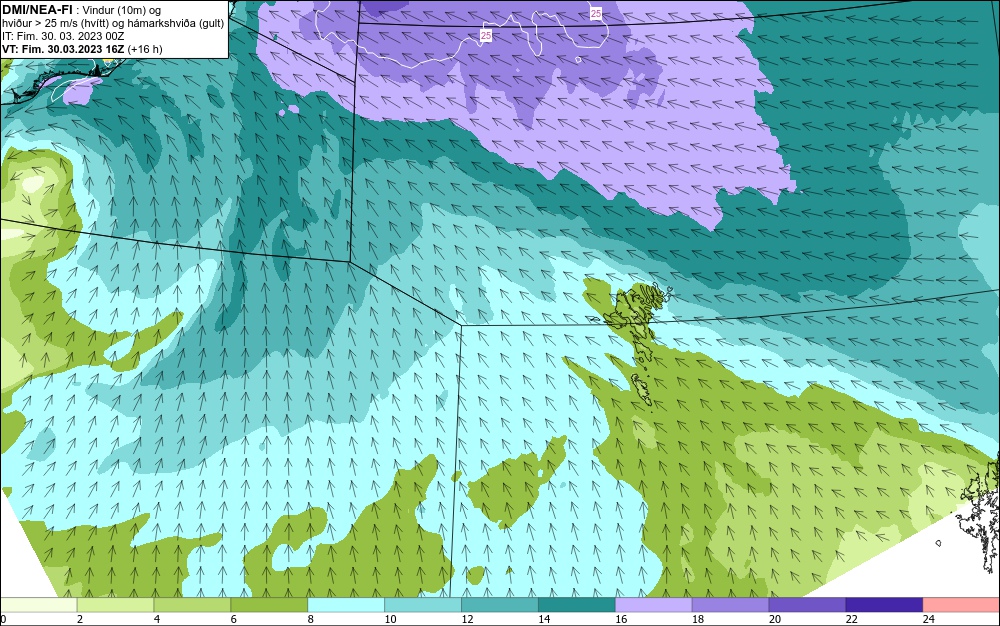This screenshot has width=1000, height=626.
Task: Click the legend scale number 4
Action: coord(157,619)
